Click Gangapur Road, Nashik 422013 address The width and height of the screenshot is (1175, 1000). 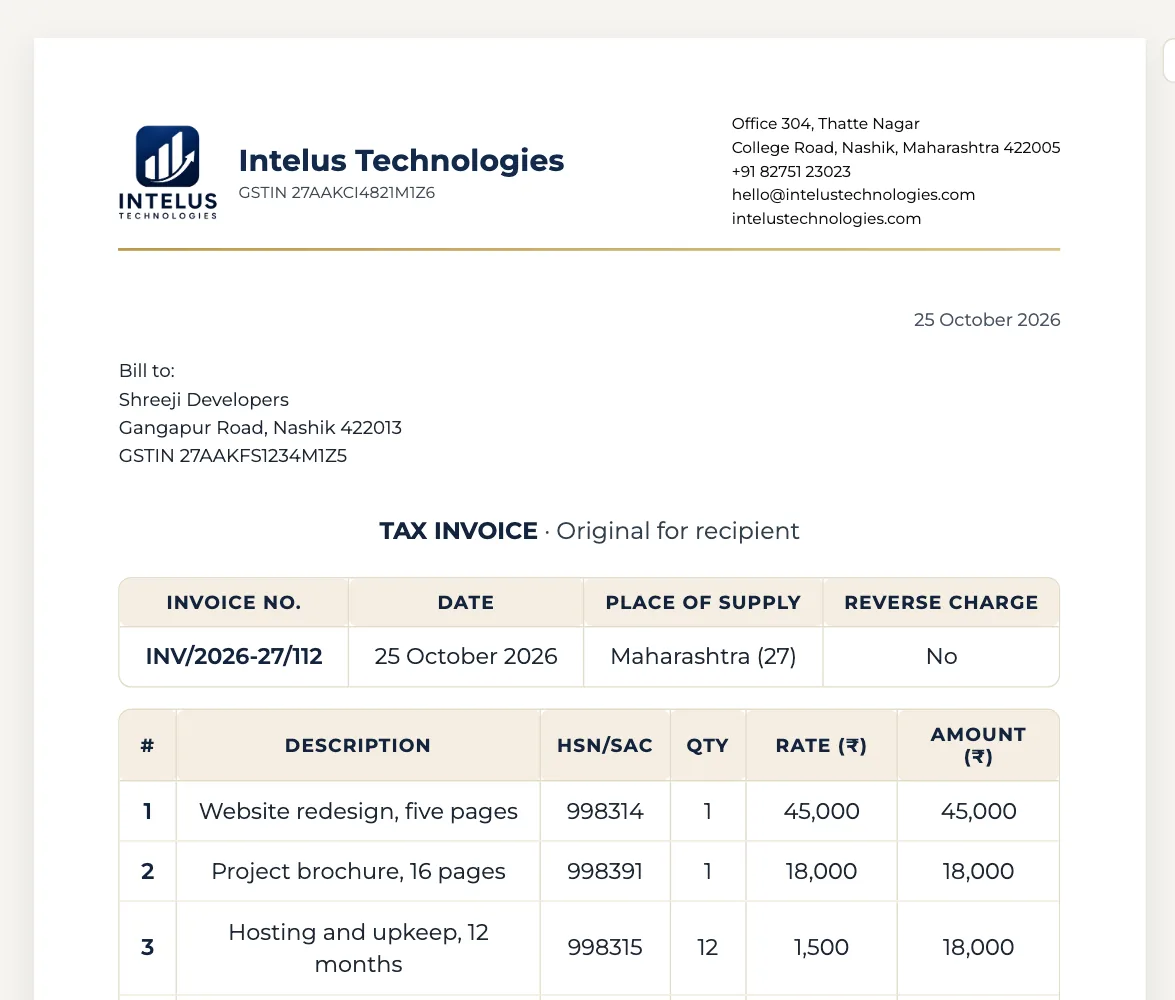(x=260, y=428)
